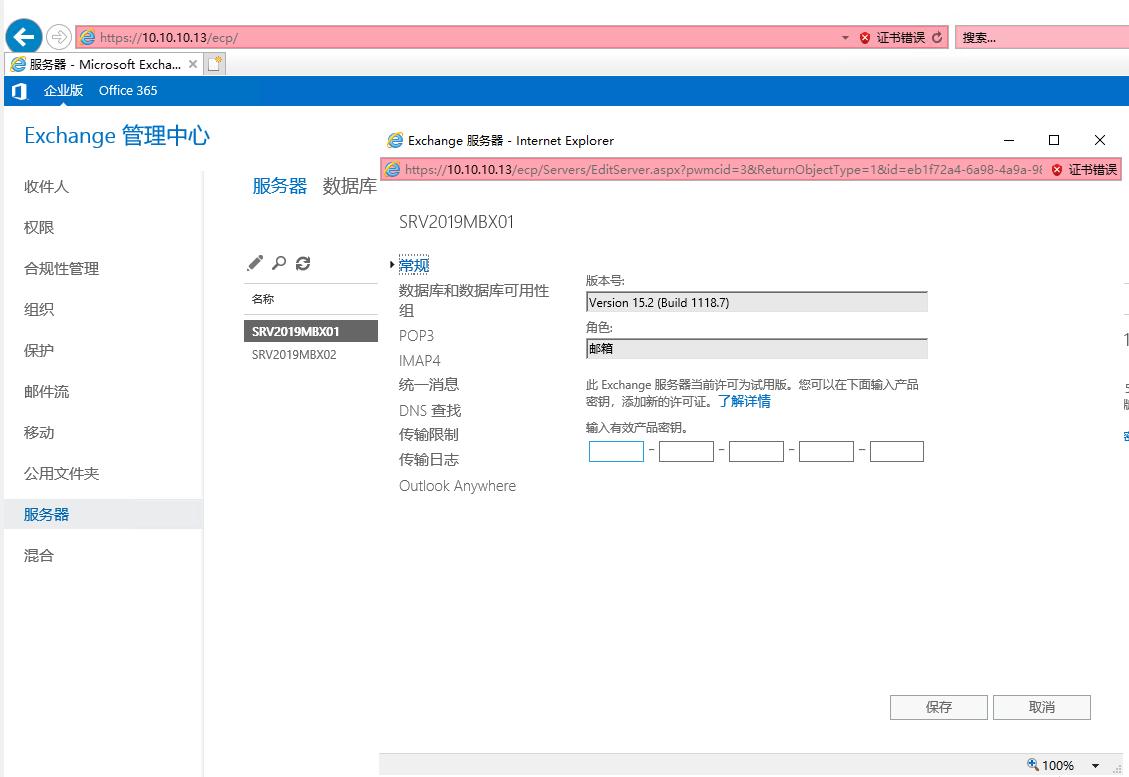Open a new tab using the new tab icon
Image resolution: width=1129 pixels, height=777 pixels.
coord(215,62)
